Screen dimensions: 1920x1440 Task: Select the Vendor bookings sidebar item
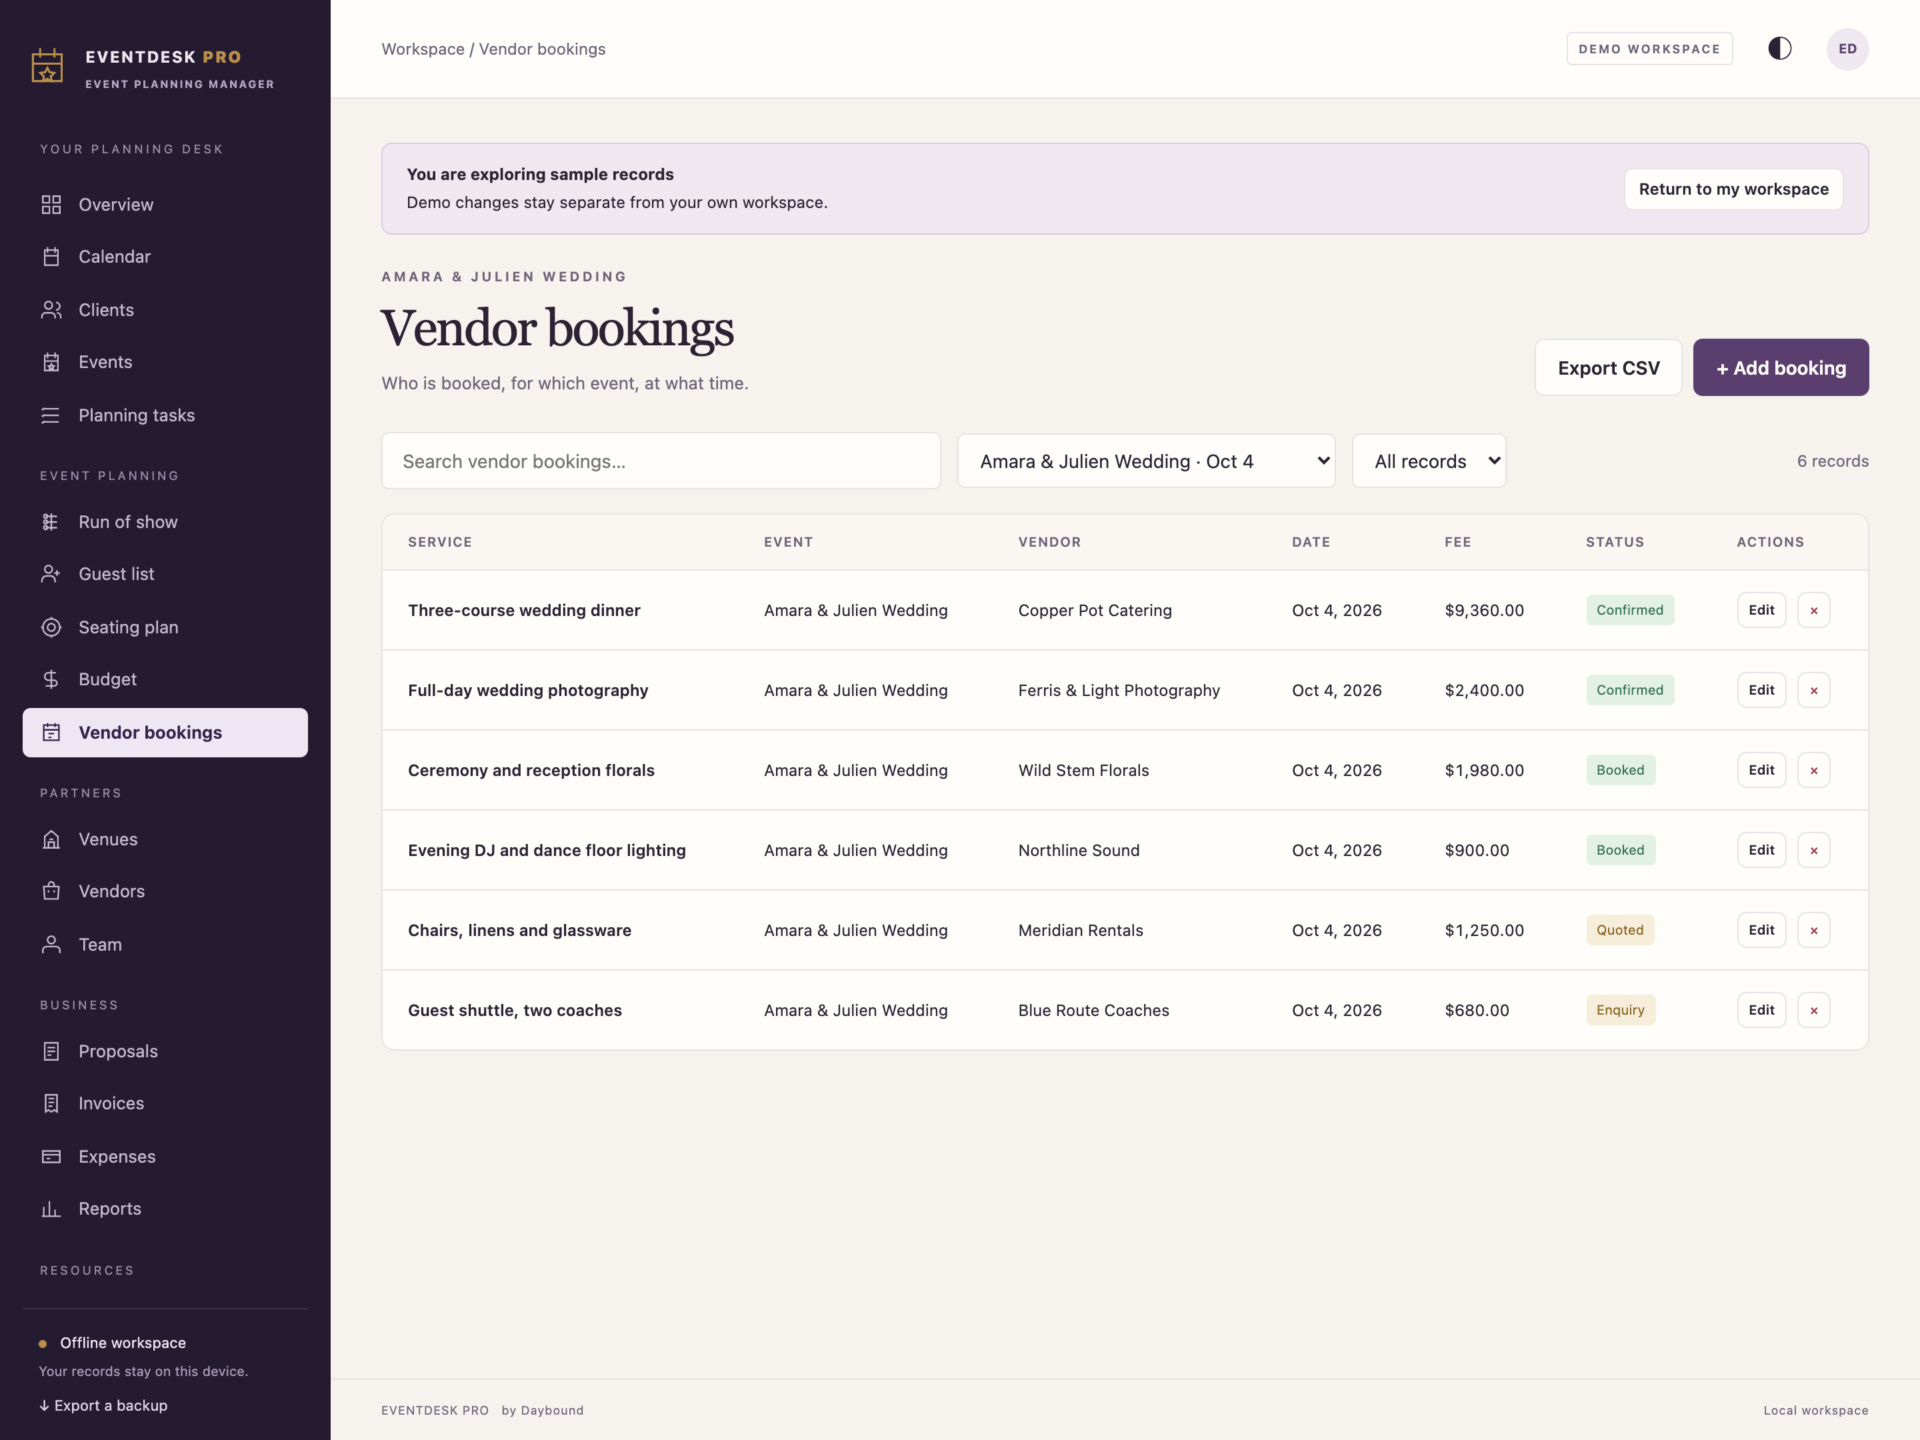[x=165, y=732]
